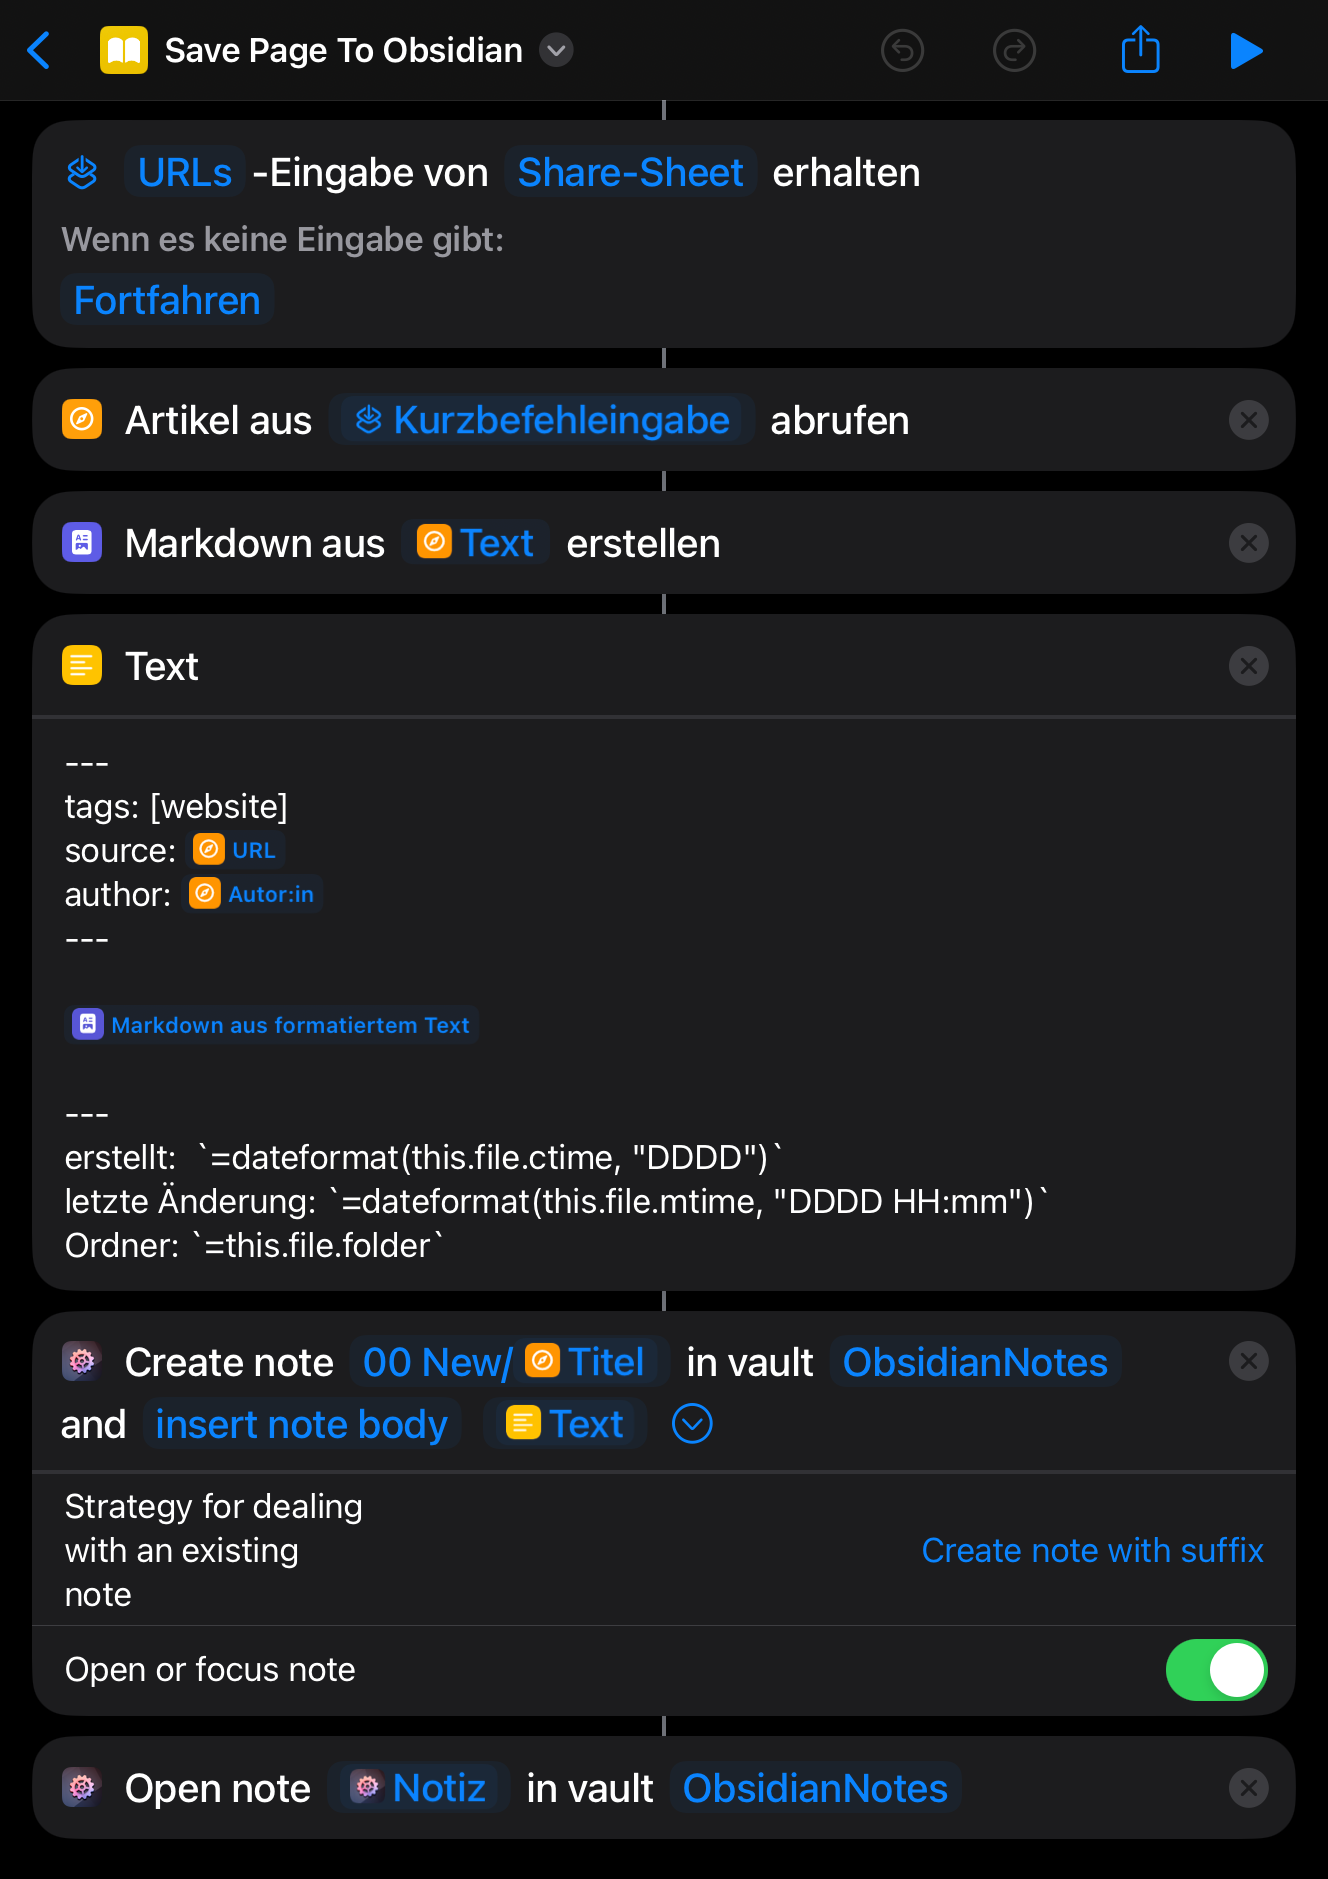This screenshot has width=1328, height=1879.
Task: Remove the Artikel abrufen action with its X
Action: pos(1248,419)
